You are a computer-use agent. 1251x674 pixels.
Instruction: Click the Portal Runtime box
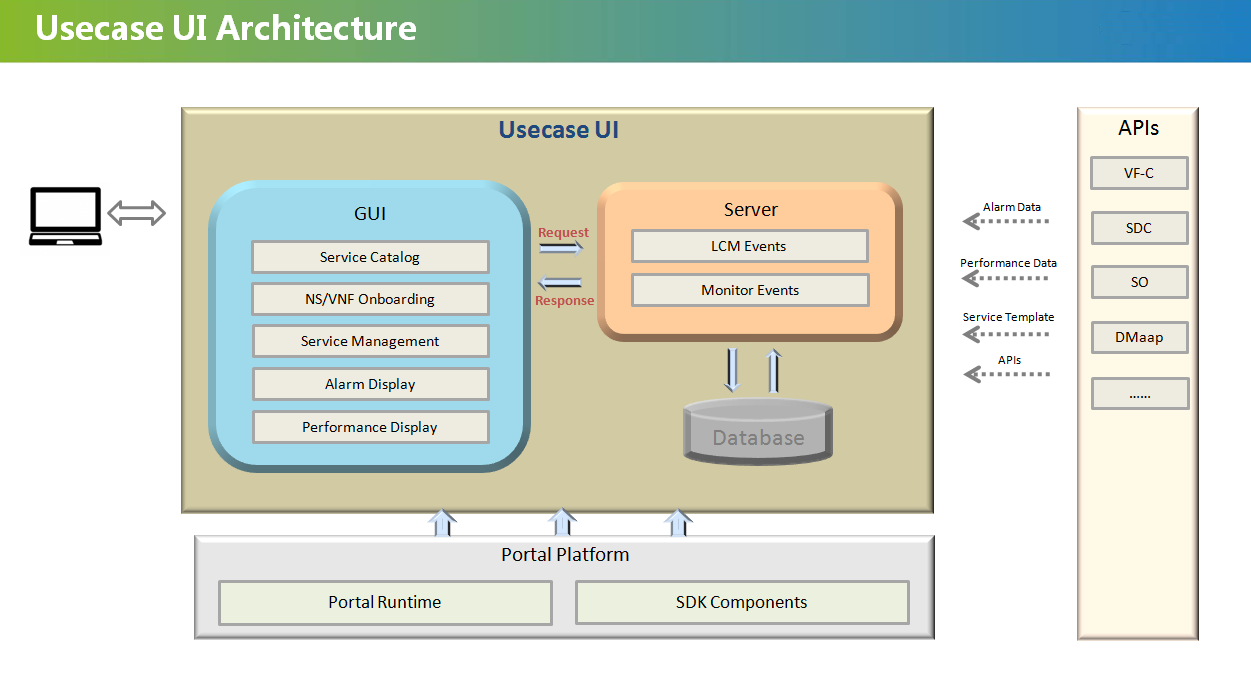[385, 602]
